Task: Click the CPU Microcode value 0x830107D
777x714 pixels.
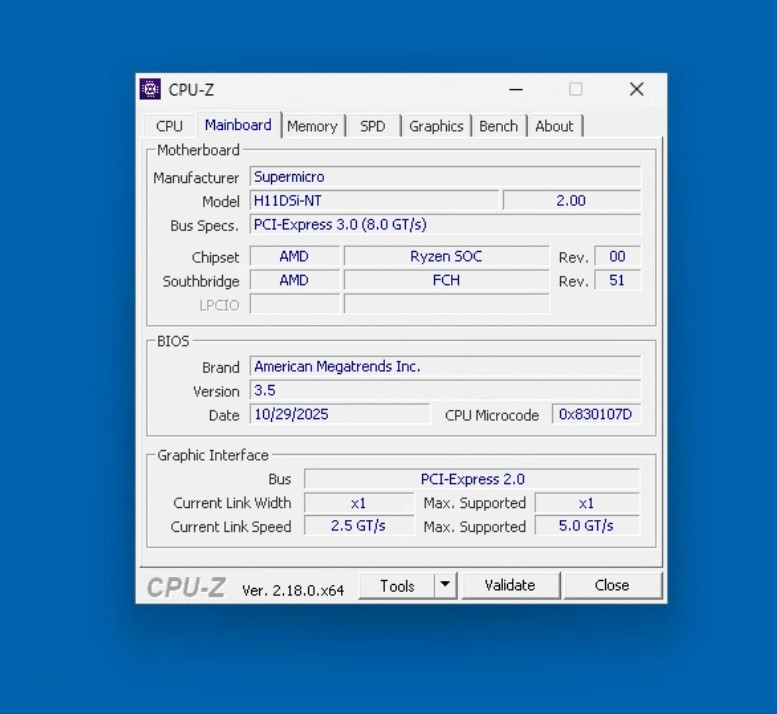Action: coord(596,414)
